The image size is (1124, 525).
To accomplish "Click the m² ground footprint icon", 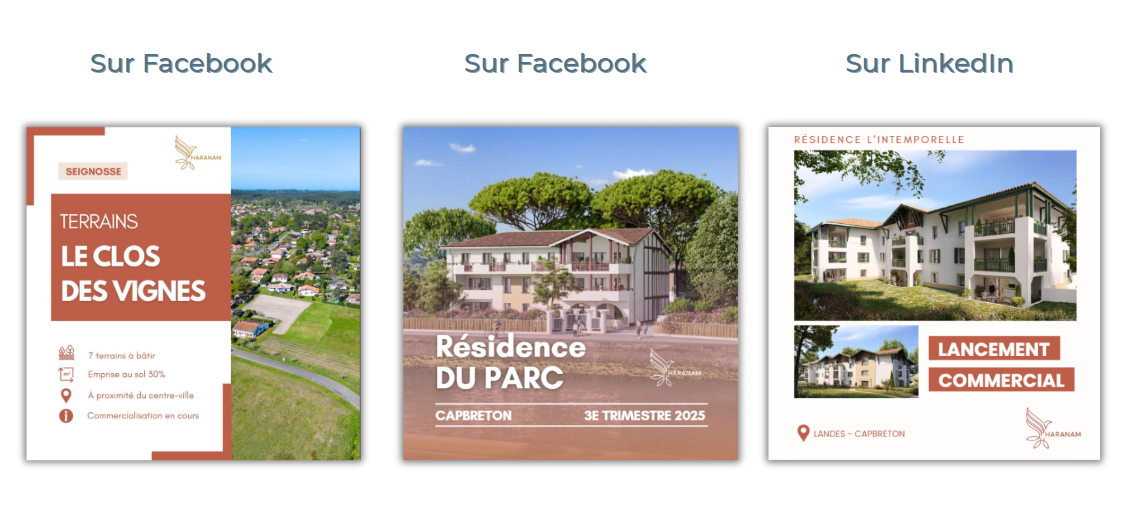I will [66, 374].
